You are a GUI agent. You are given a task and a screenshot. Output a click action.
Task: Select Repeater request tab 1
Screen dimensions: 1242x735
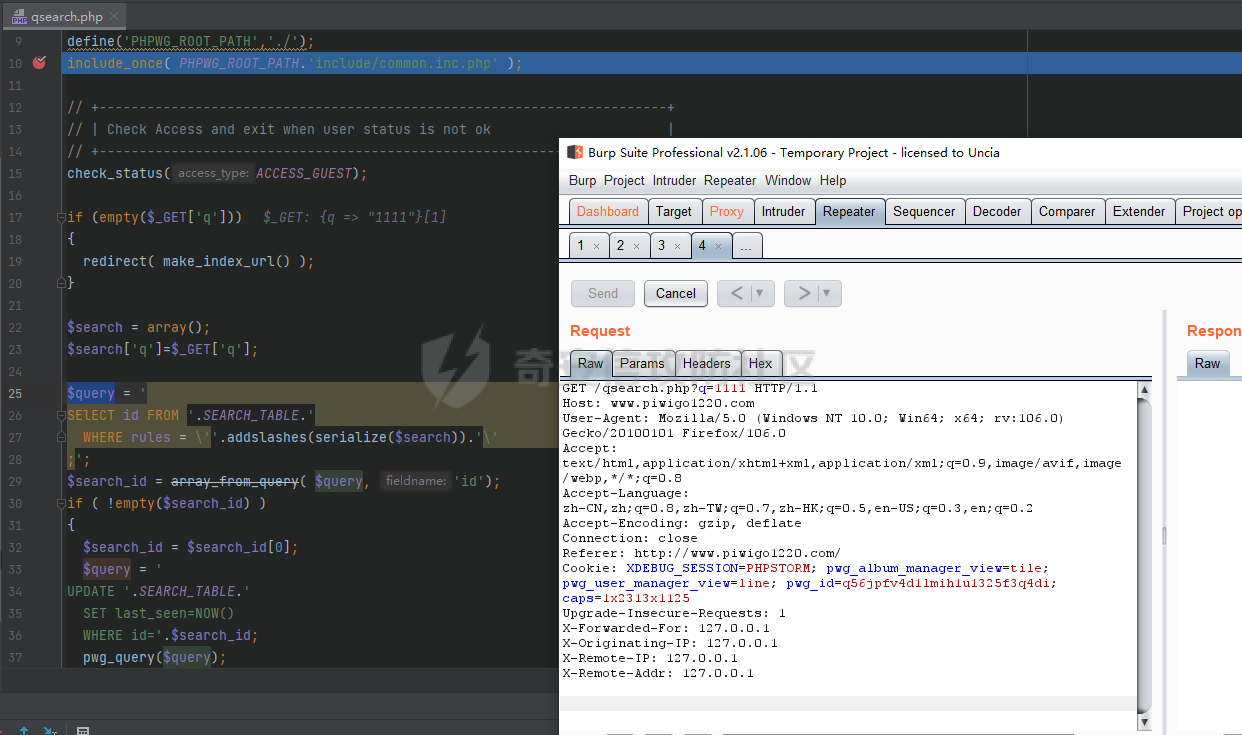[x=588, y=246]
